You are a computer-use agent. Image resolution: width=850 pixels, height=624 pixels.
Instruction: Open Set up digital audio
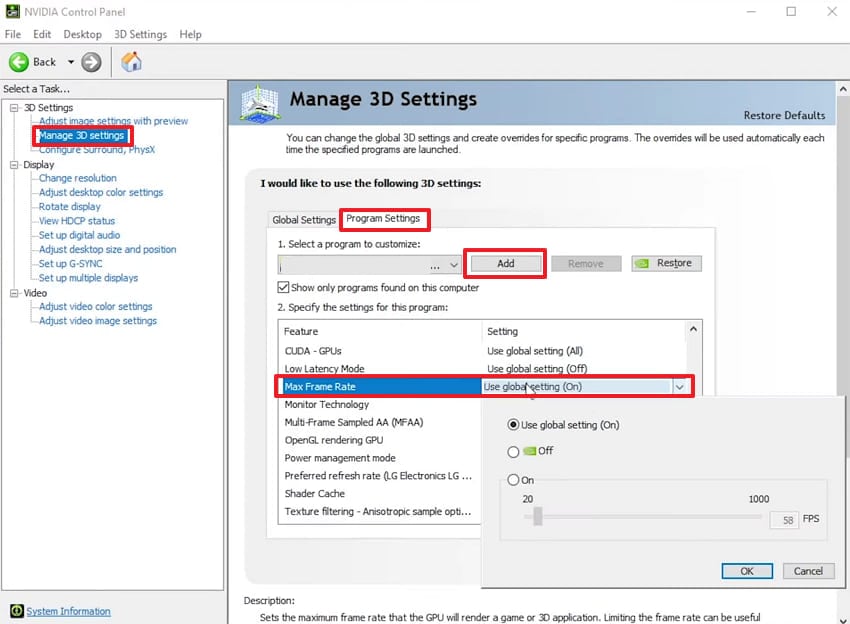(79, 235)
